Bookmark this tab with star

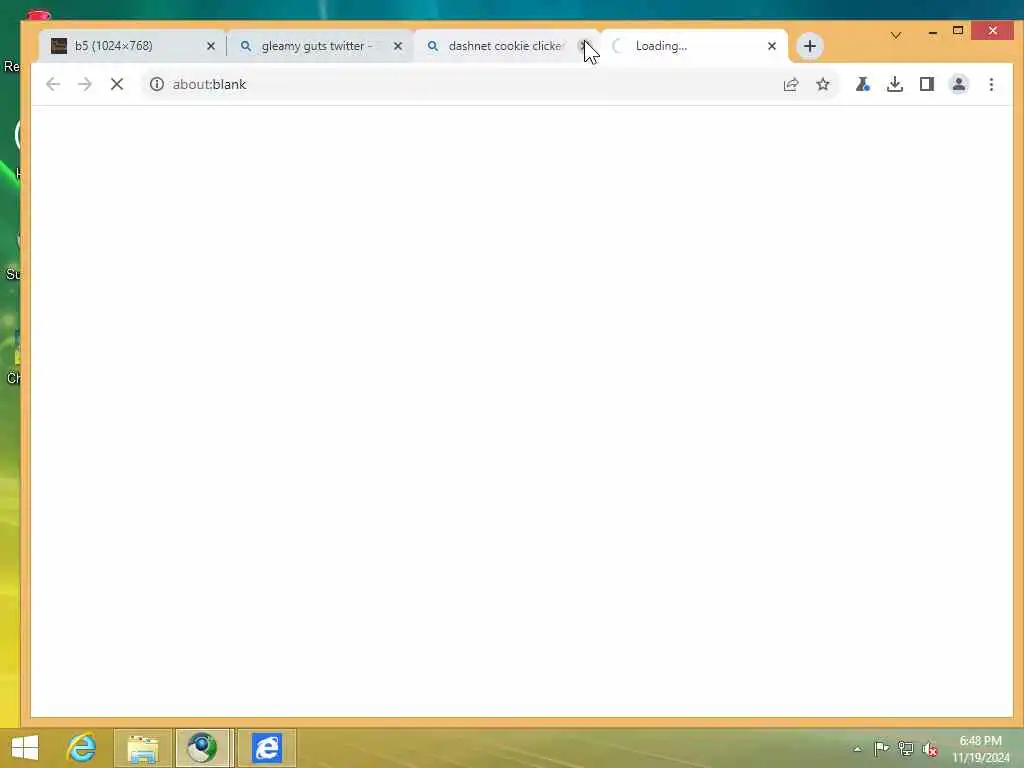[x=823, y=84]
